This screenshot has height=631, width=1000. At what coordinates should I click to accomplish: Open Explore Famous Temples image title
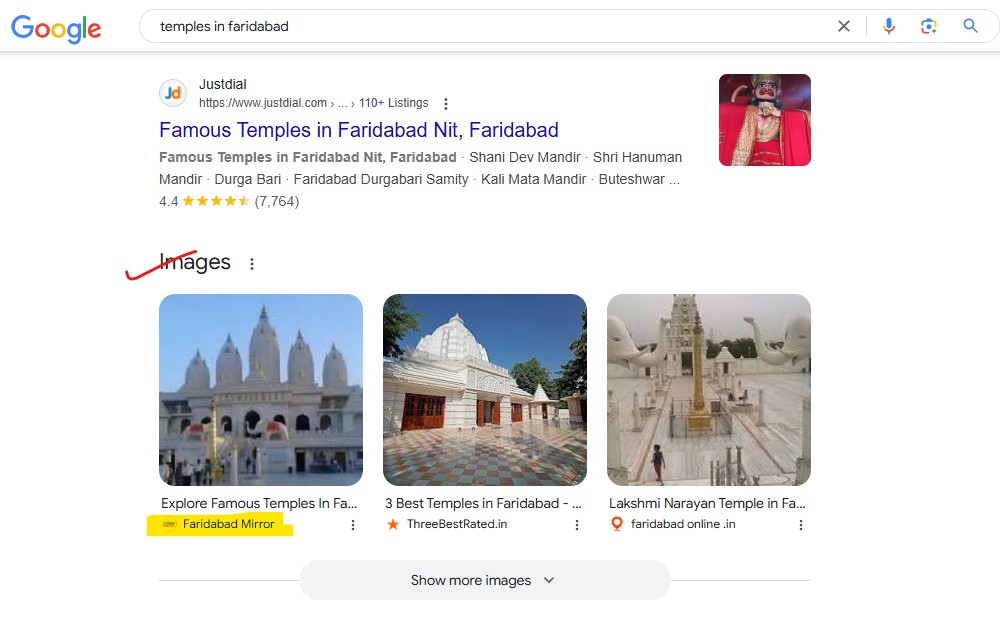pyautogui.click(x=258, y=503)
